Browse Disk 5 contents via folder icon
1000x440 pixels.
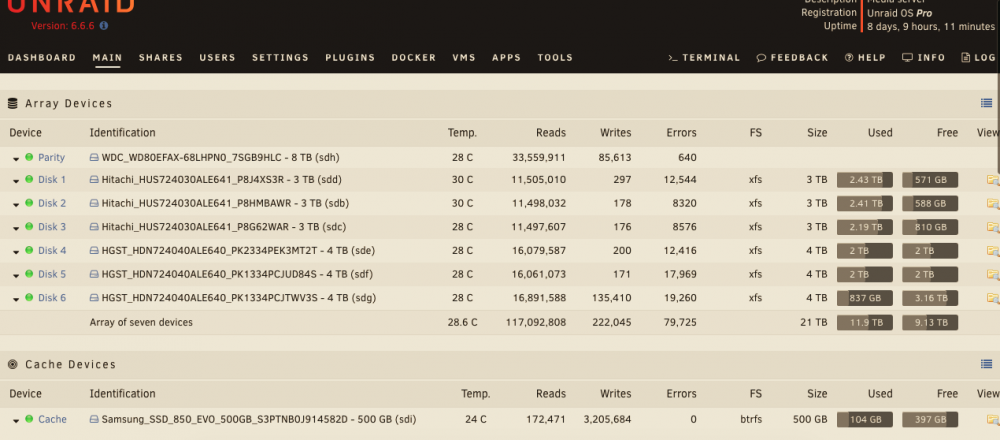point(992,274)
